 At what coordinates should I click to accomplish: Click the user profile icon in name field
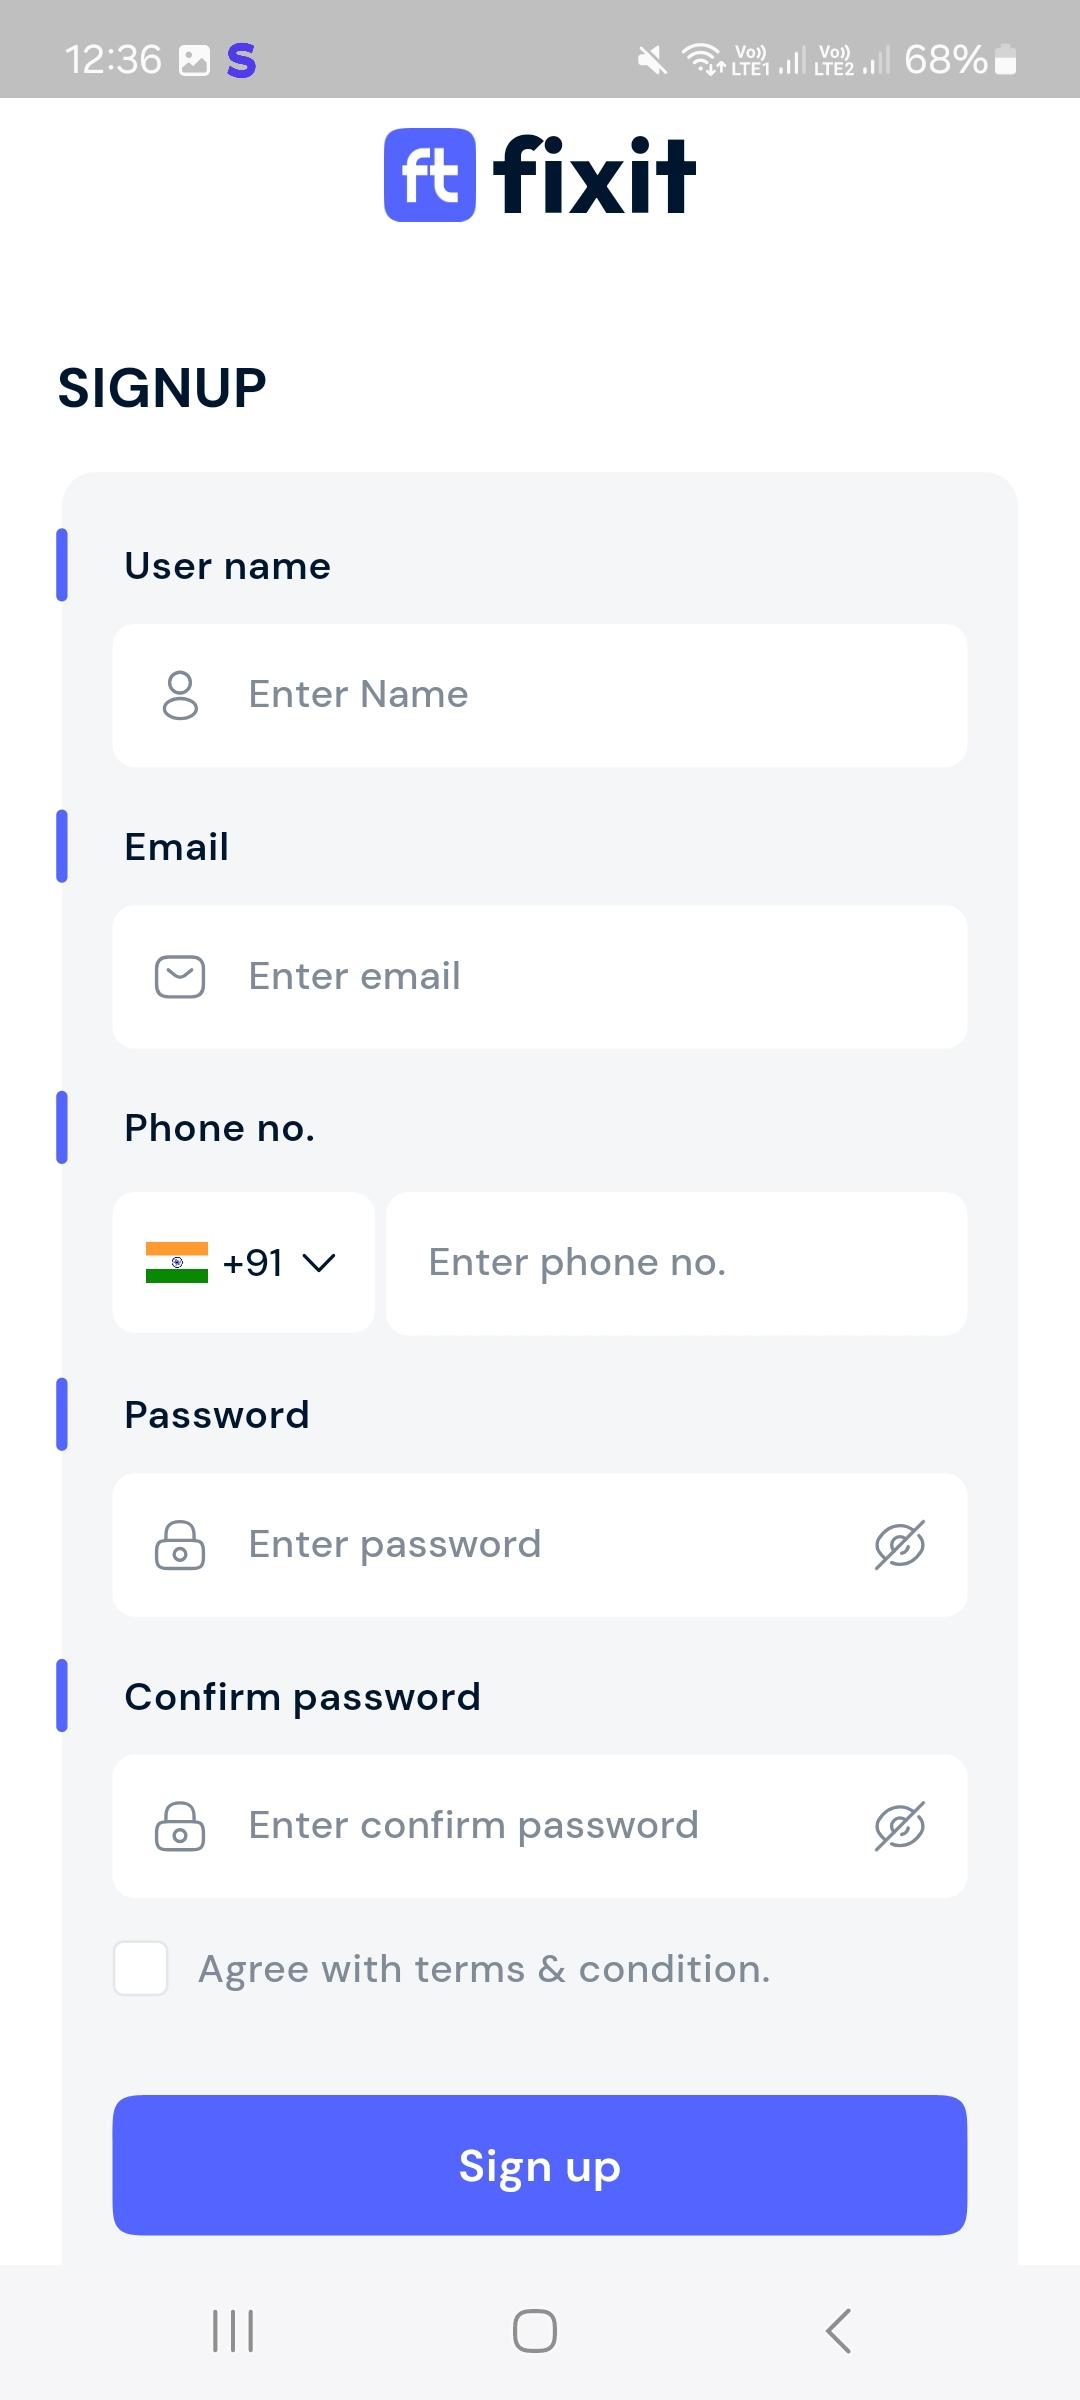click(x=180, y=695)
